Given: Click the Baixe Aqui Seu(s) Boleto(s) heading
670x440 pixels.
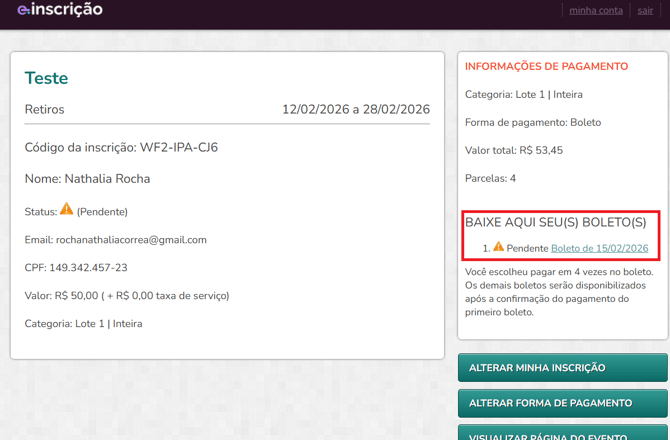Looking at the screenshot, I should click(x=555, y=222).
